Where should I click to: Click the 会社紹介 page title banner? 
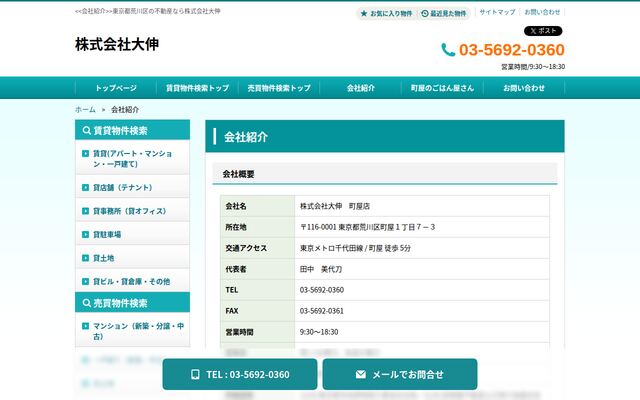(x=385, y=136)
